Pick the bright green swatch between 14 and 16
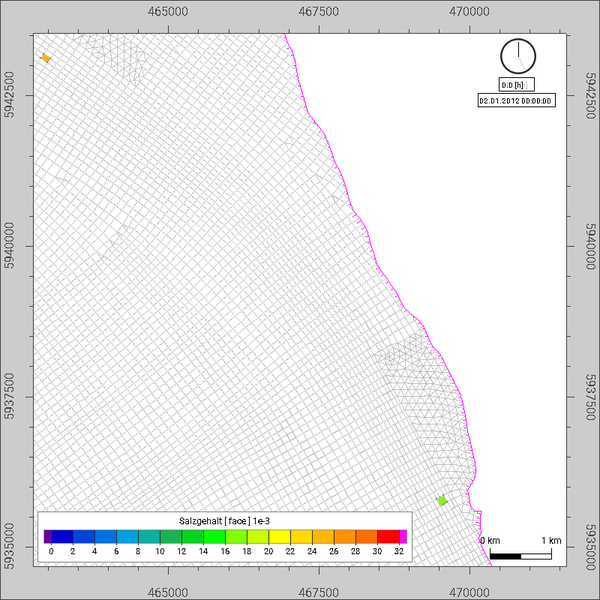This screenshot has height=600, width=600. tap(214, 537)
